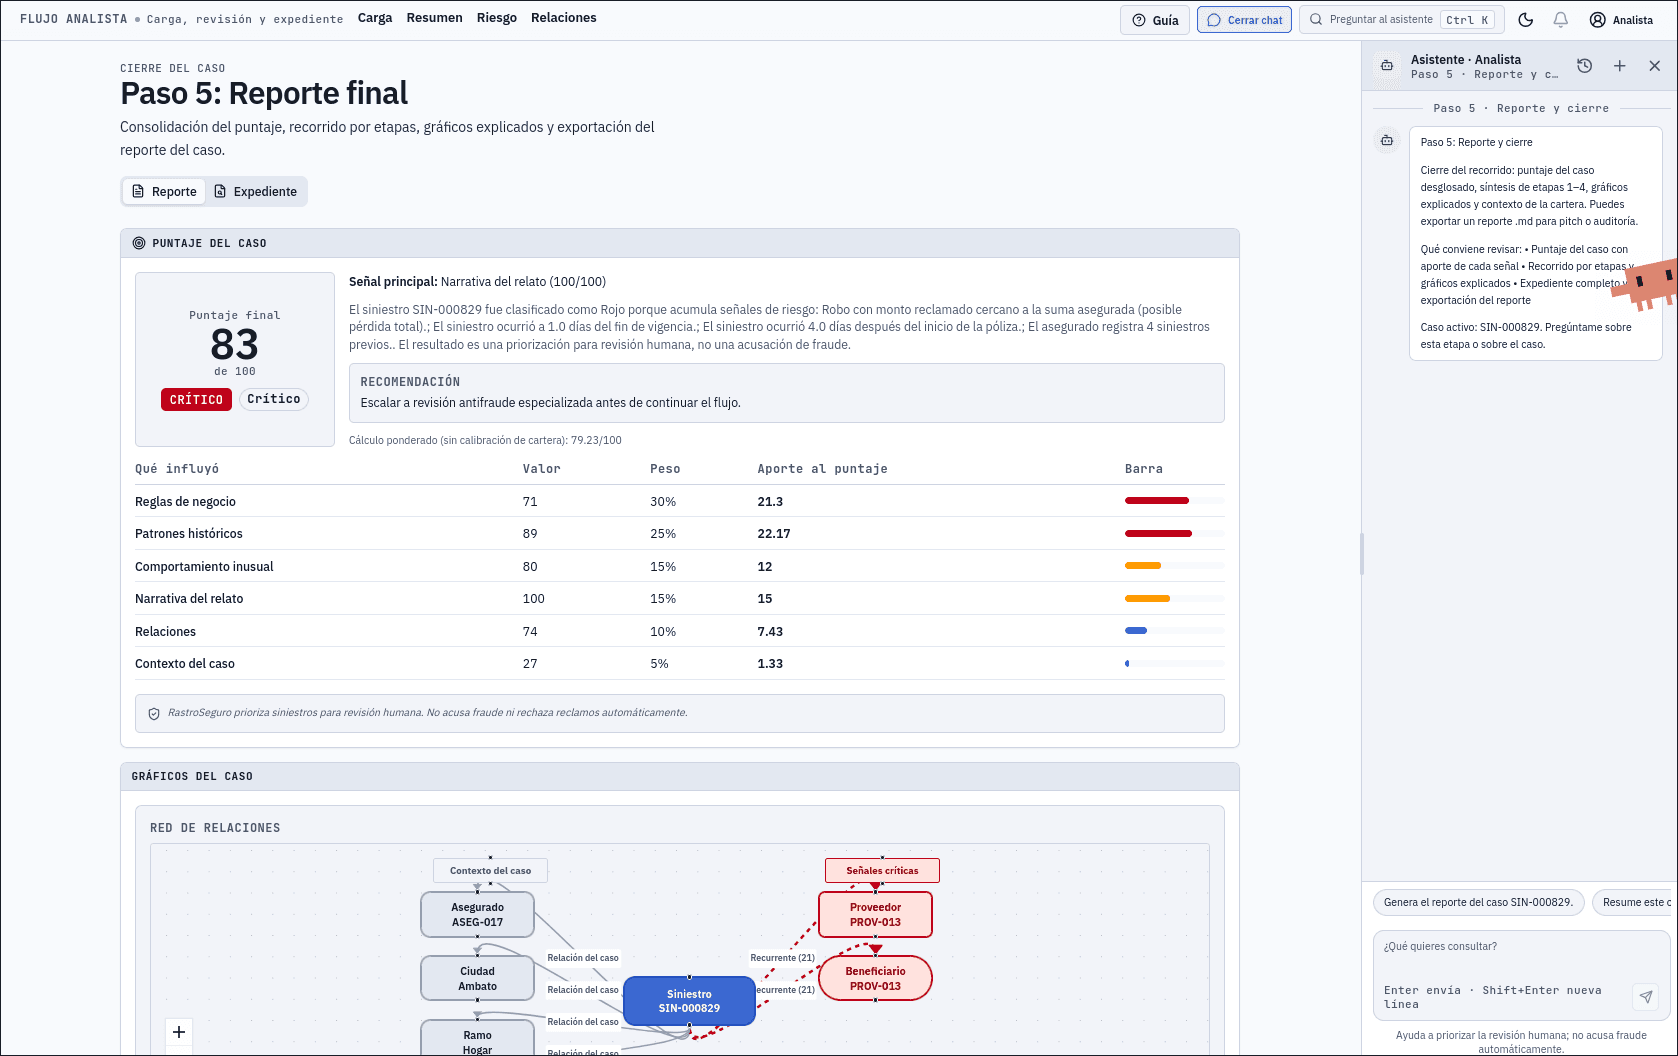Screen dimensions: 1678x1056
Task: Open the Relaciones navigation item
Action: tap(564, 18)
